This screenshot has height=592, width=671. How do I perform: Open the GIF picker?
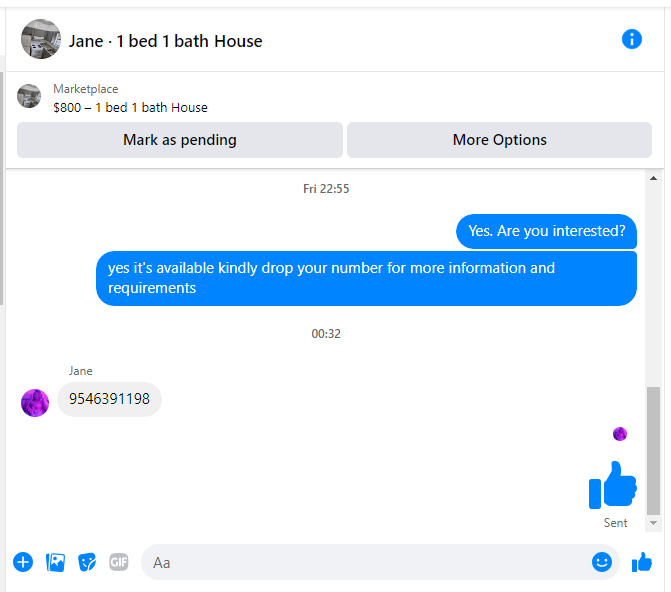click(x=119, y=562)
